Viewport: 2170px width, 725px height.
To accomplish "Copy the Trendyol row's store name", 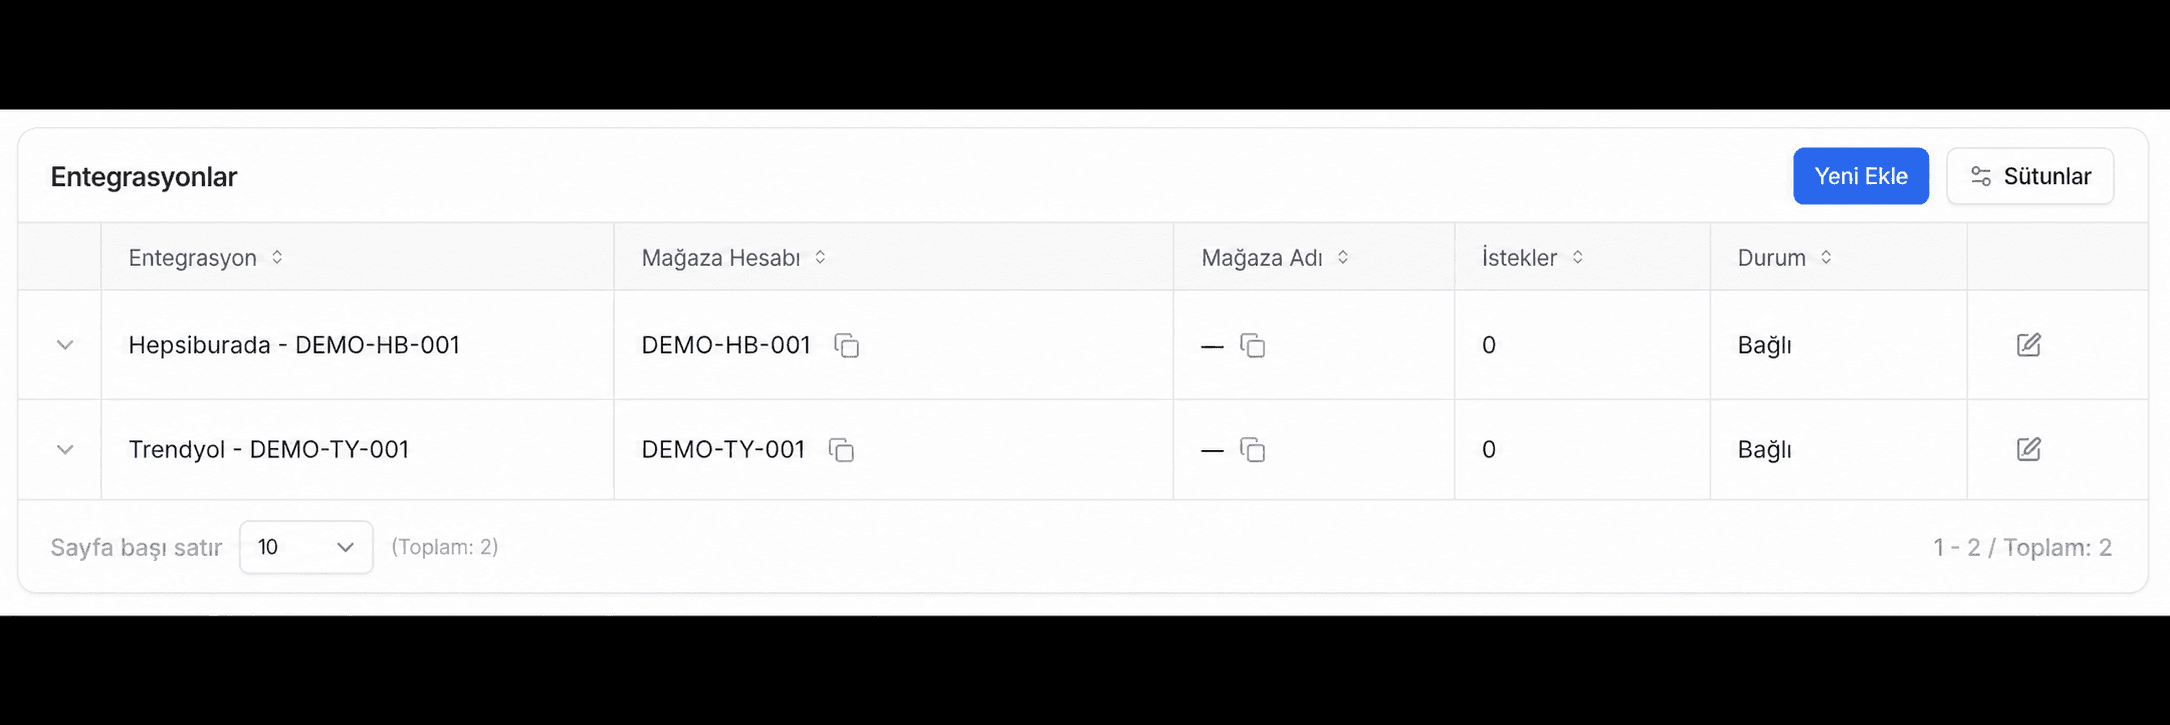I will click(1252, 450).
